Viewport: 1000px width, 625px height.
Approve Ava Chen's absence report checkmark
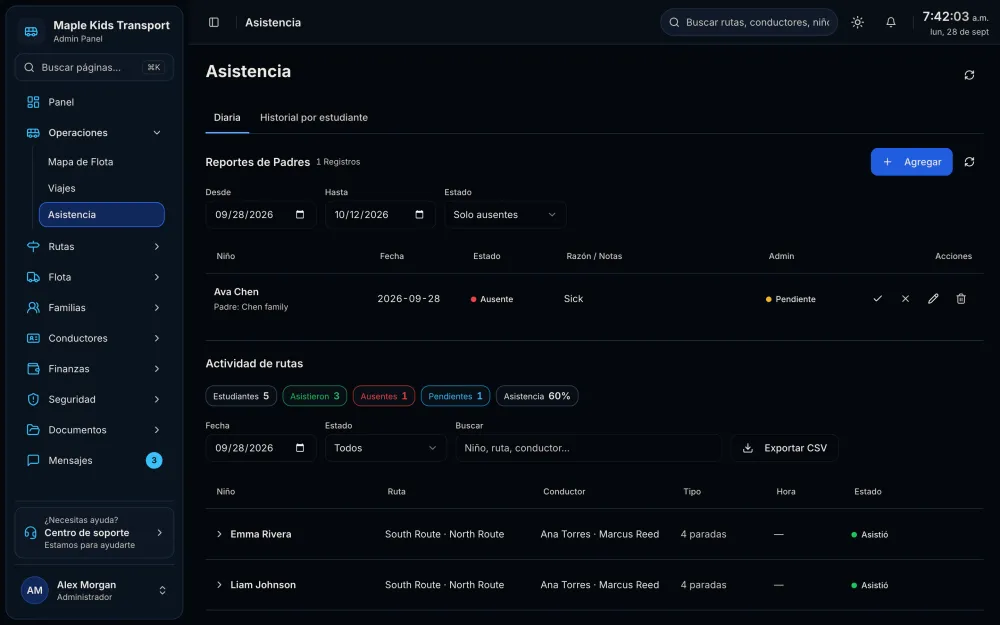(878, 298)
